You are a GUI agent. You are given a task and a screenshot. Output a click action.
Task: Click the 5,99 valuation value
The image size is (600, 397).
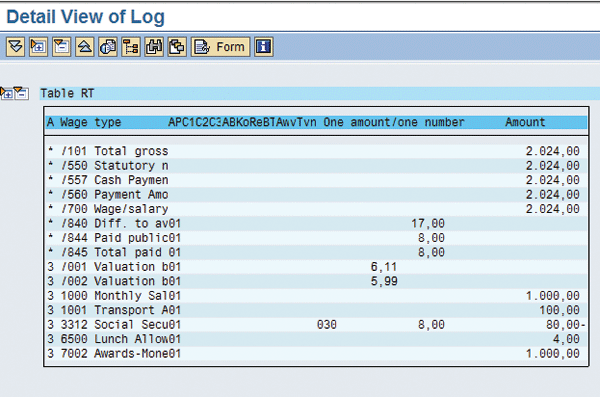[x=384, y=281]
